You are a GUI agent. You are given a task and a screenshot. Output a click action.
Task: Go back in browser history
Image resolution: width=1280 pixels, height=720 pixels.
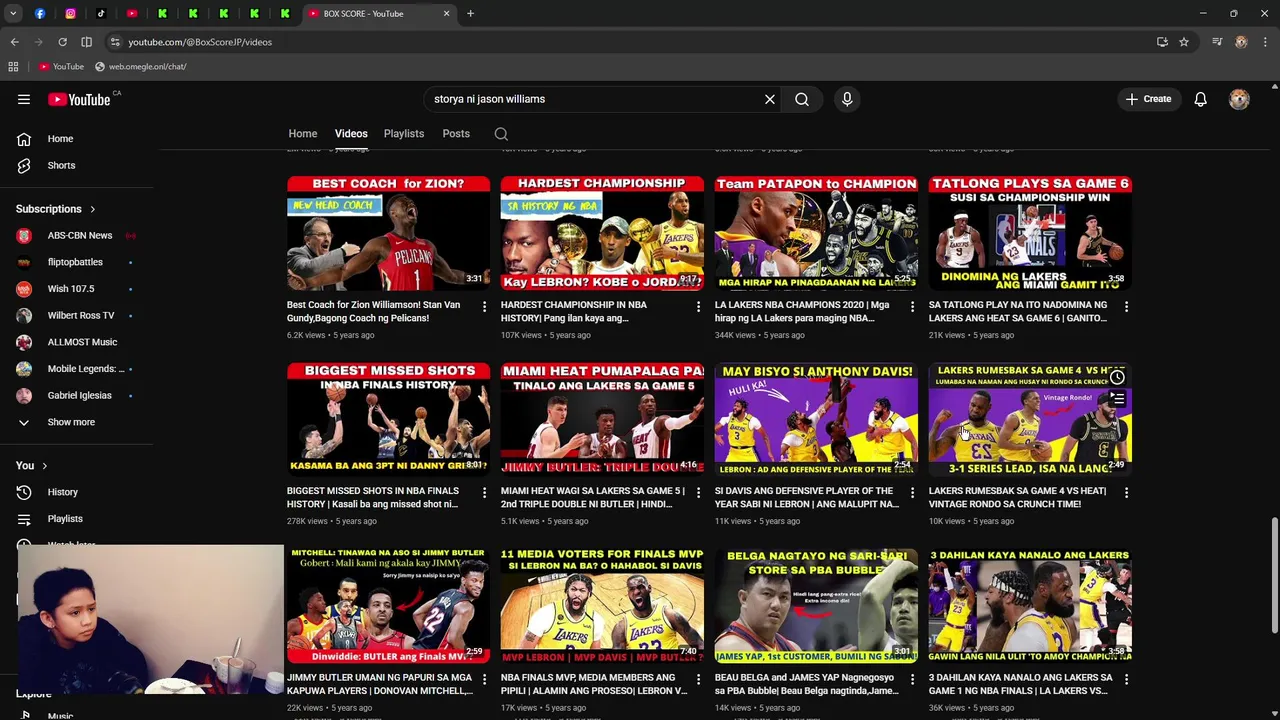click(x=14, y=42)
